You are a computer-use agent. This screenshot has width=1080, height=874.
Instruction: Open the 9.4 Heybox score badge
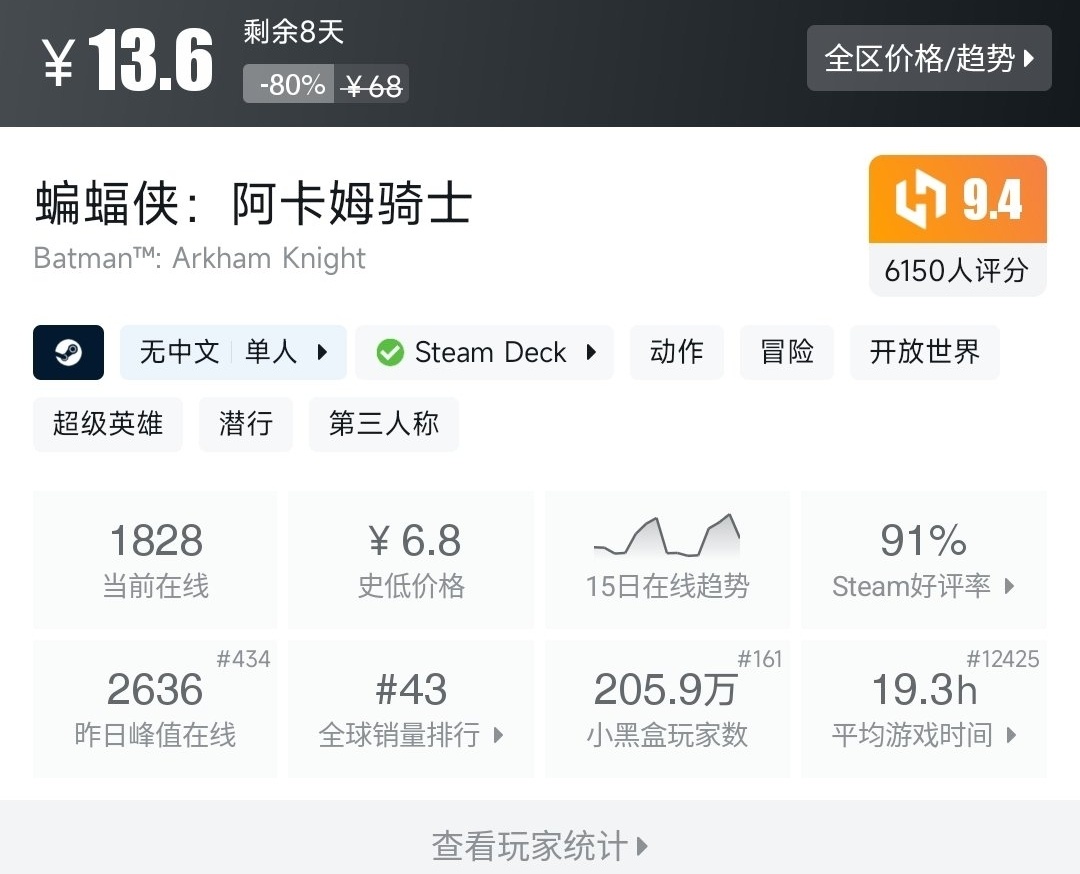[957, 199]
